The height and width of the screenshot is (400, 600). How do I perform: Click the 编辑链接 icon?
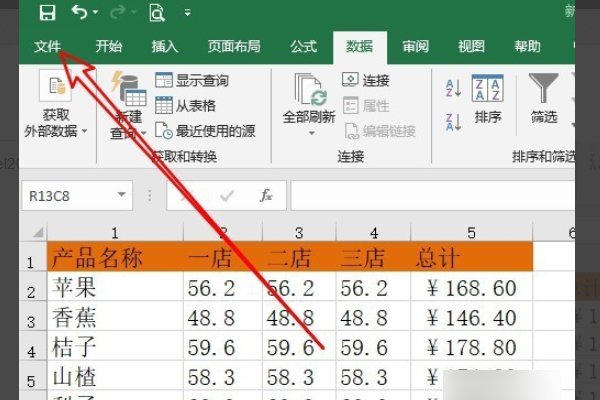352,131
